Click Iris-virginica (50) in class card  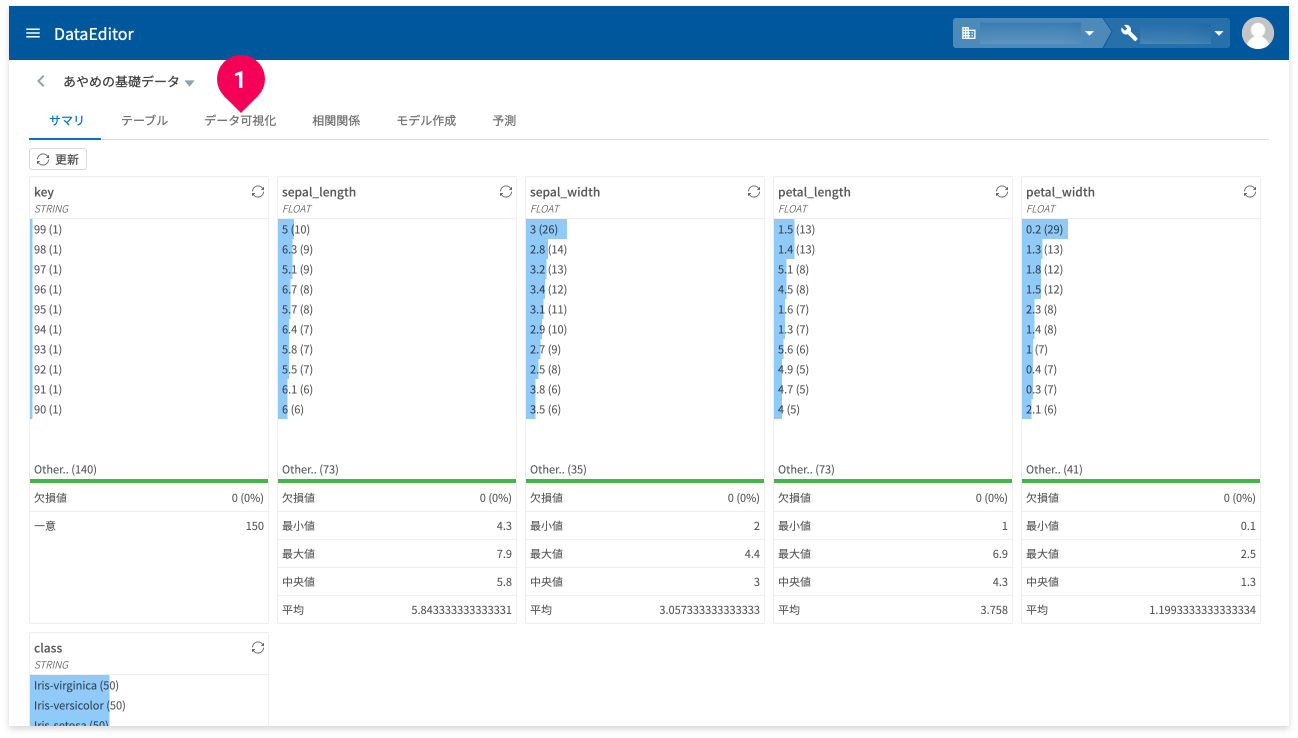pyautogui.click(x=148, y=685)
